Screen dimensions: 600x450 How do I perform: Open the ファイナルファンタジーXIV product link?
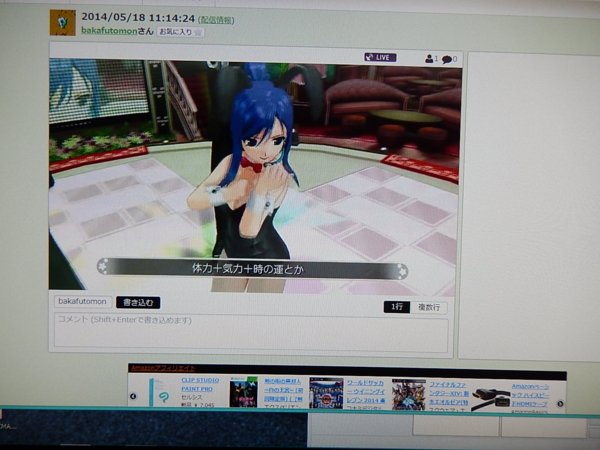pos(449,393)
